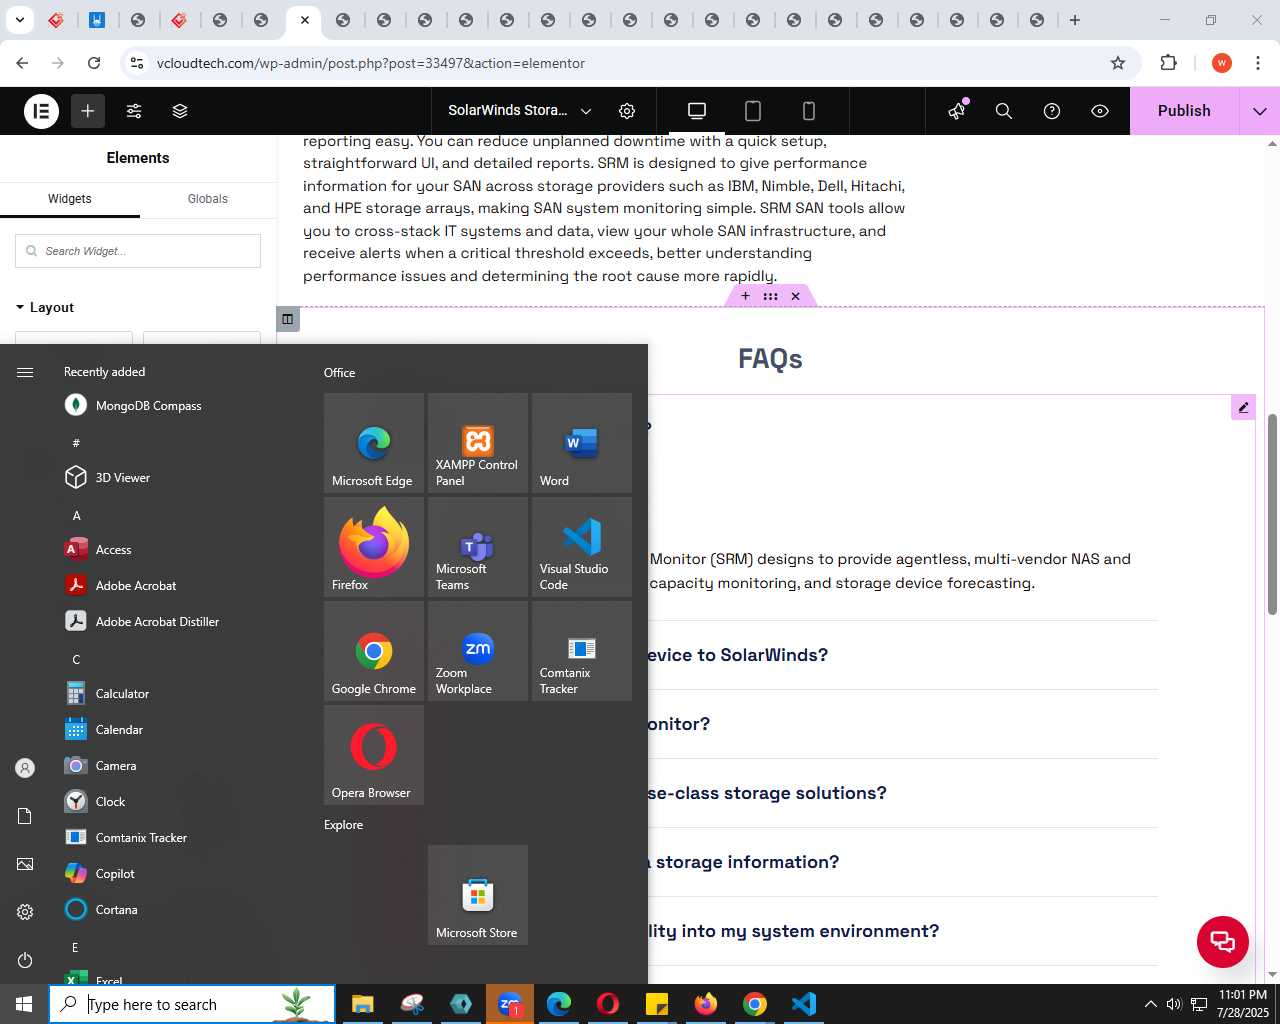Delete section with the X handle
Screen dimensions: 1280x1024
pyautogui.click(x=796, y=296)
